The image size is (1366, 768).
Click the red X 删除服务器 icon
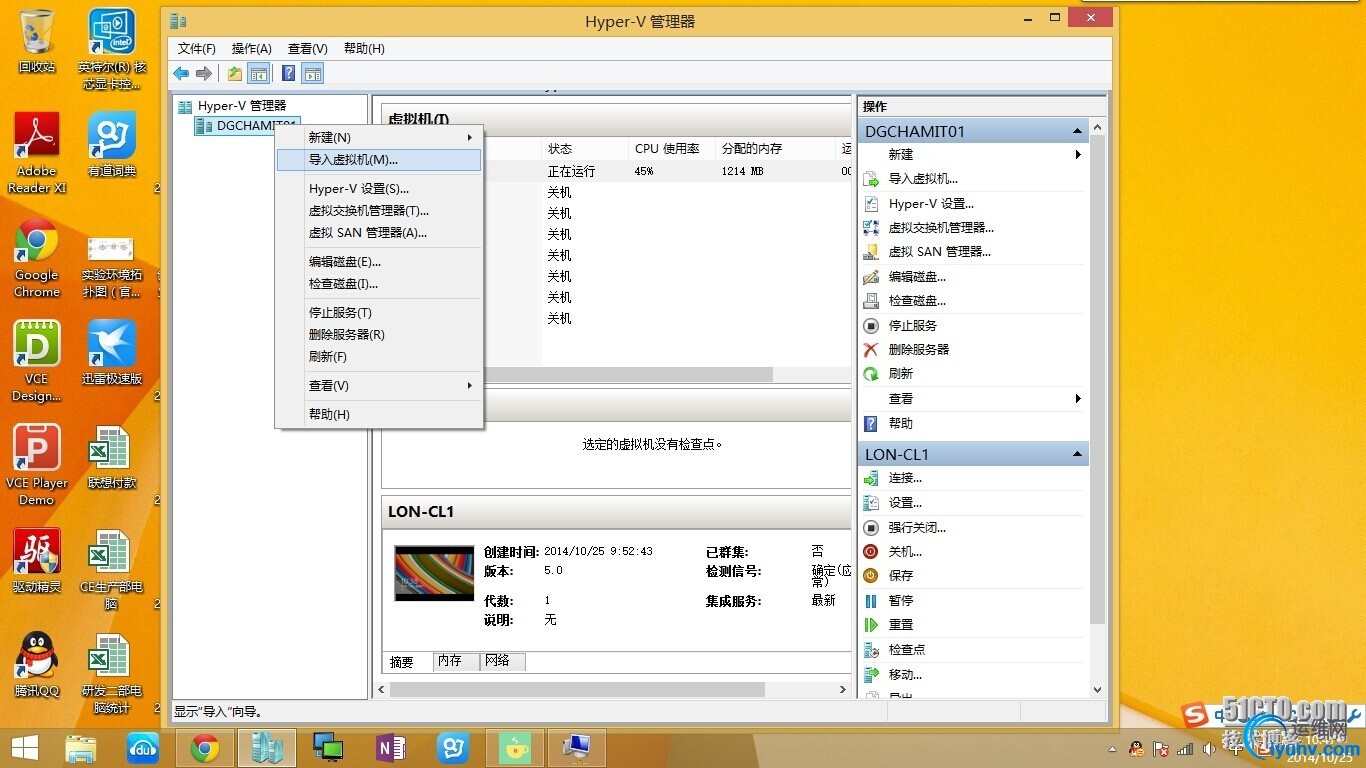pos(871,350)
